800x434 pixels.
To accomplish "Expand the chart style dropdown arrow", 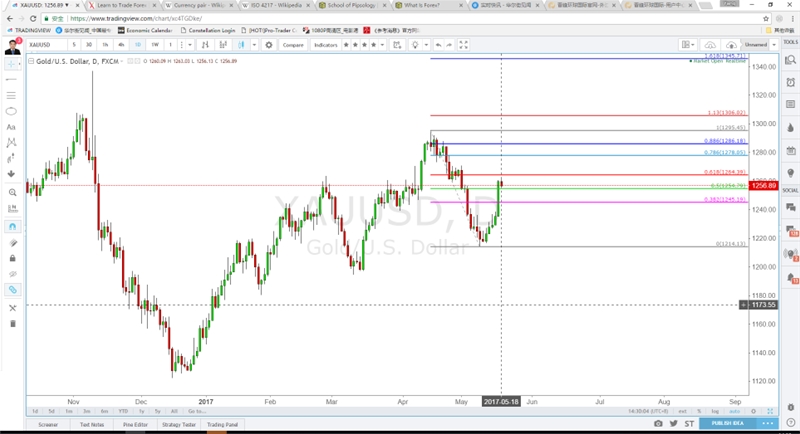I will (254, 45).
